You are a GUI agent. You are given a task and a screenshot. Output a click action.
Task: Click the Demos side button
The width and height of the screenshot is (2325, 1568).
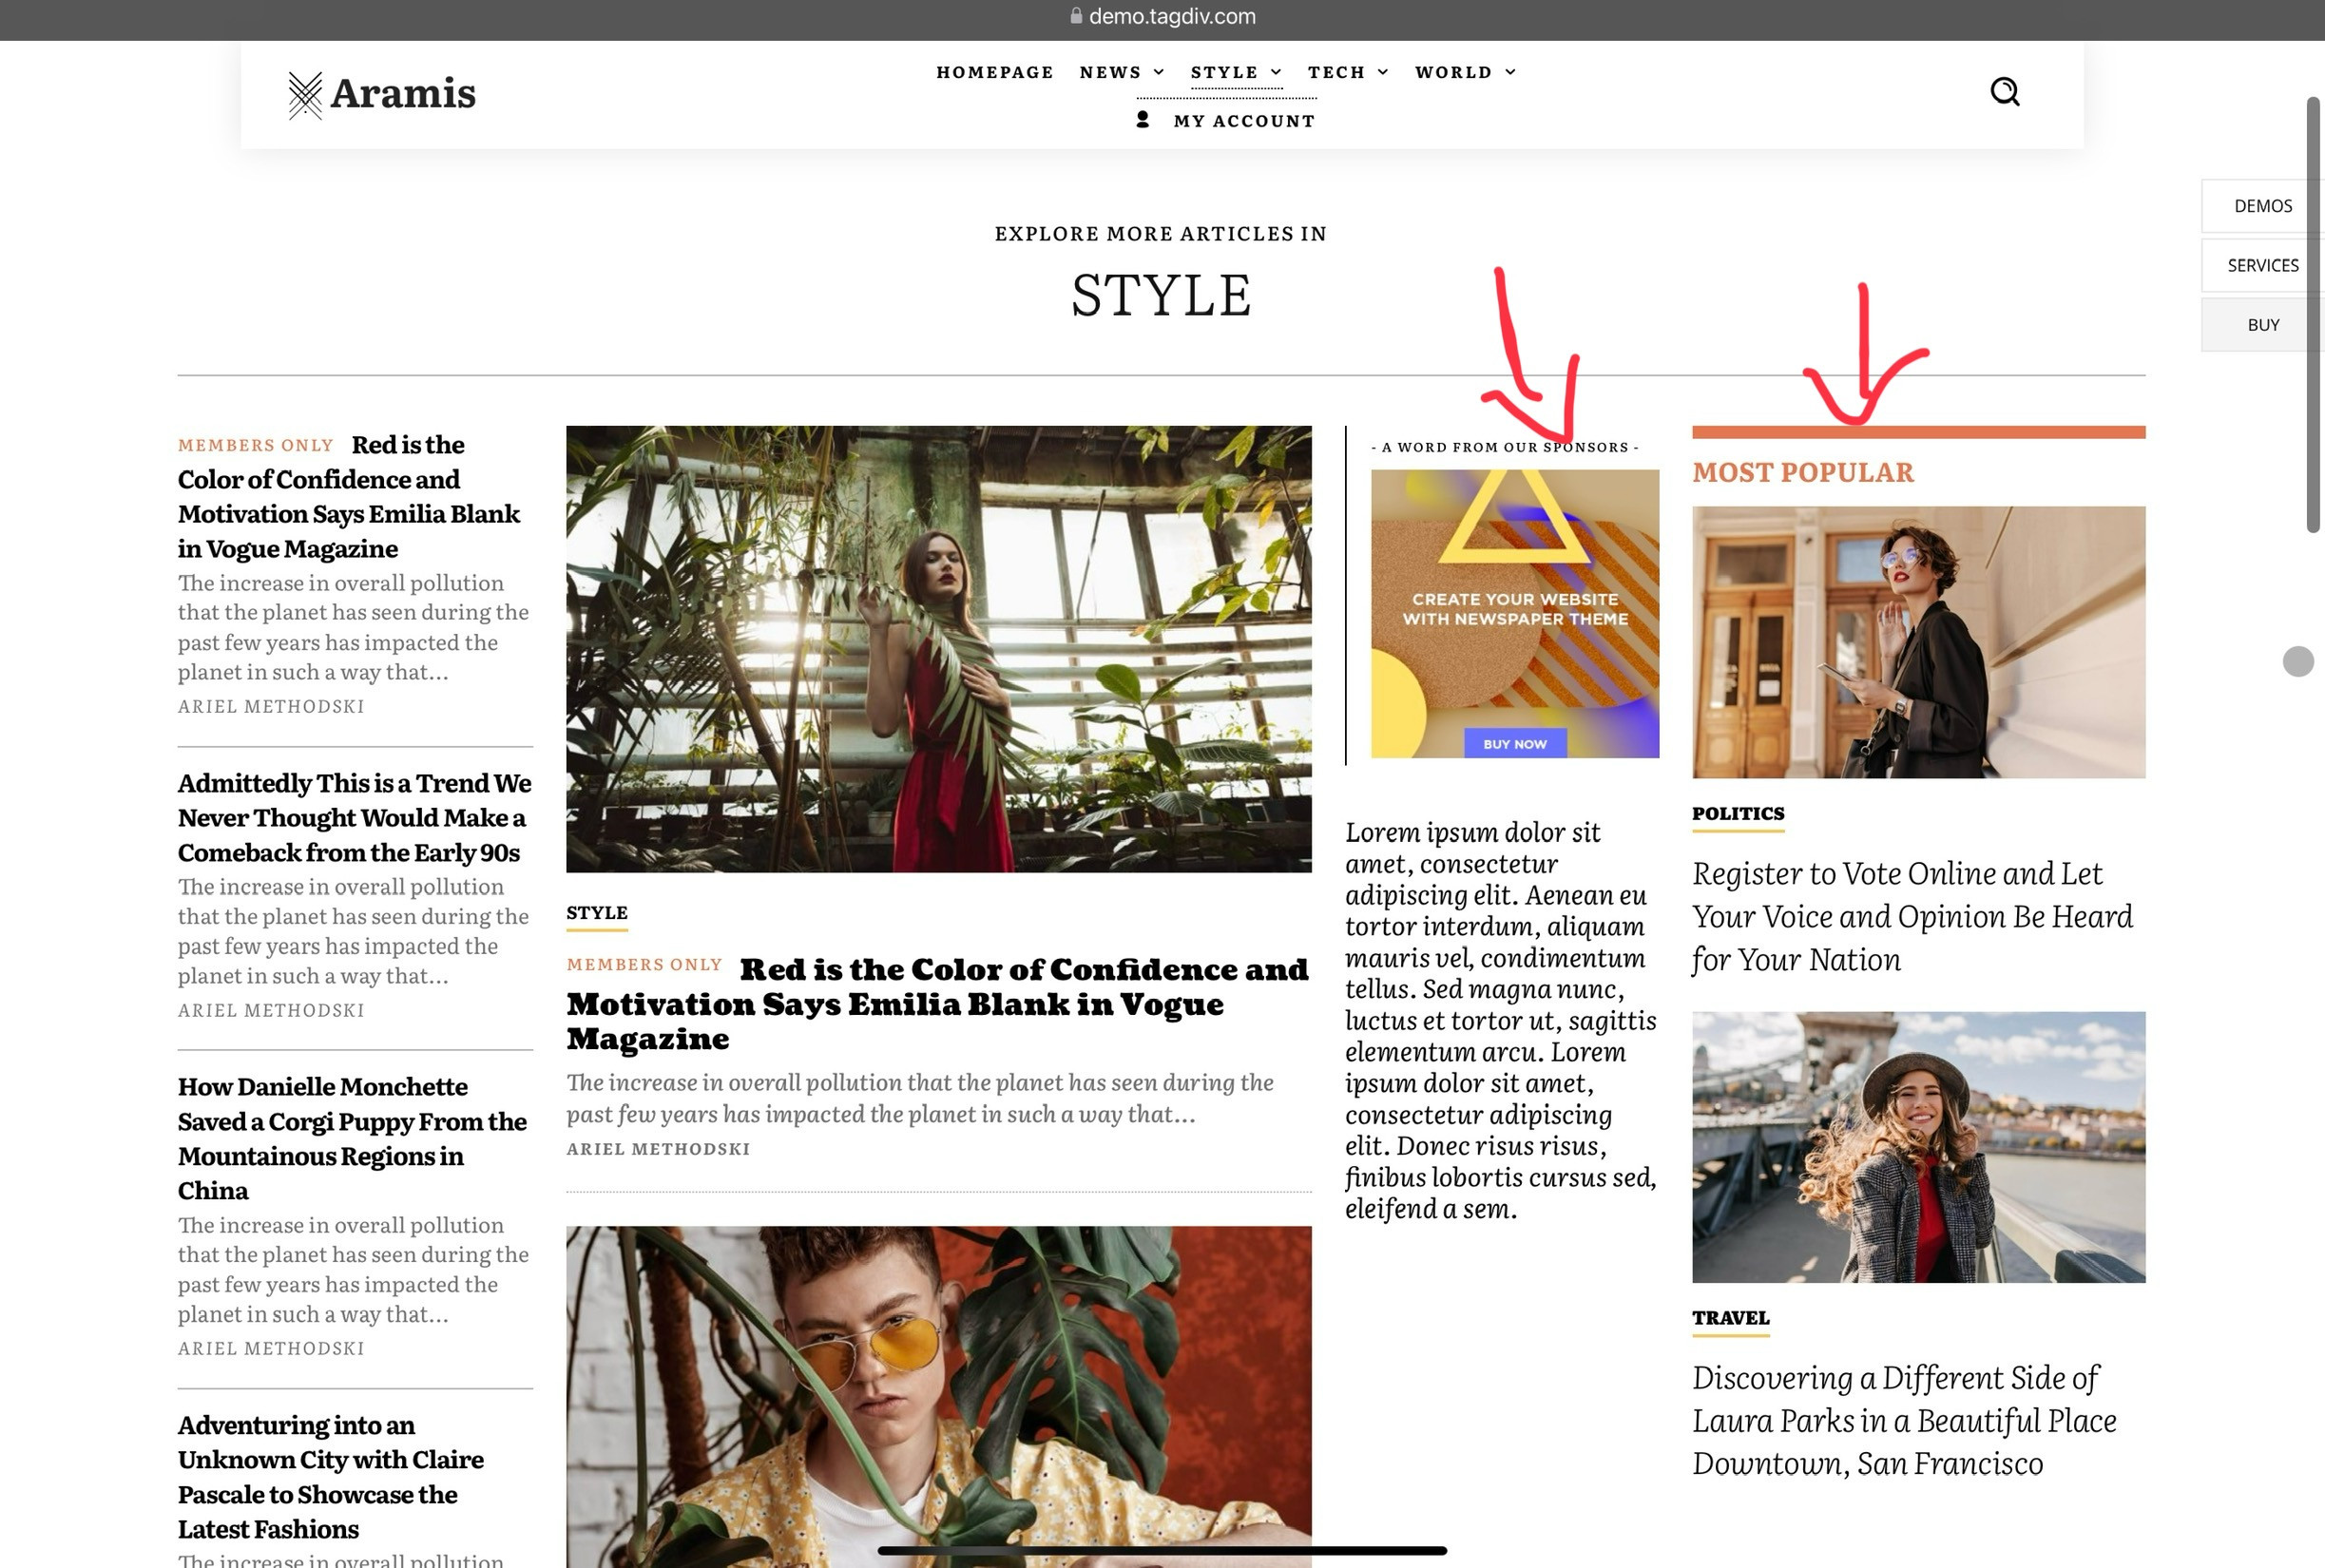point(2262,206)
